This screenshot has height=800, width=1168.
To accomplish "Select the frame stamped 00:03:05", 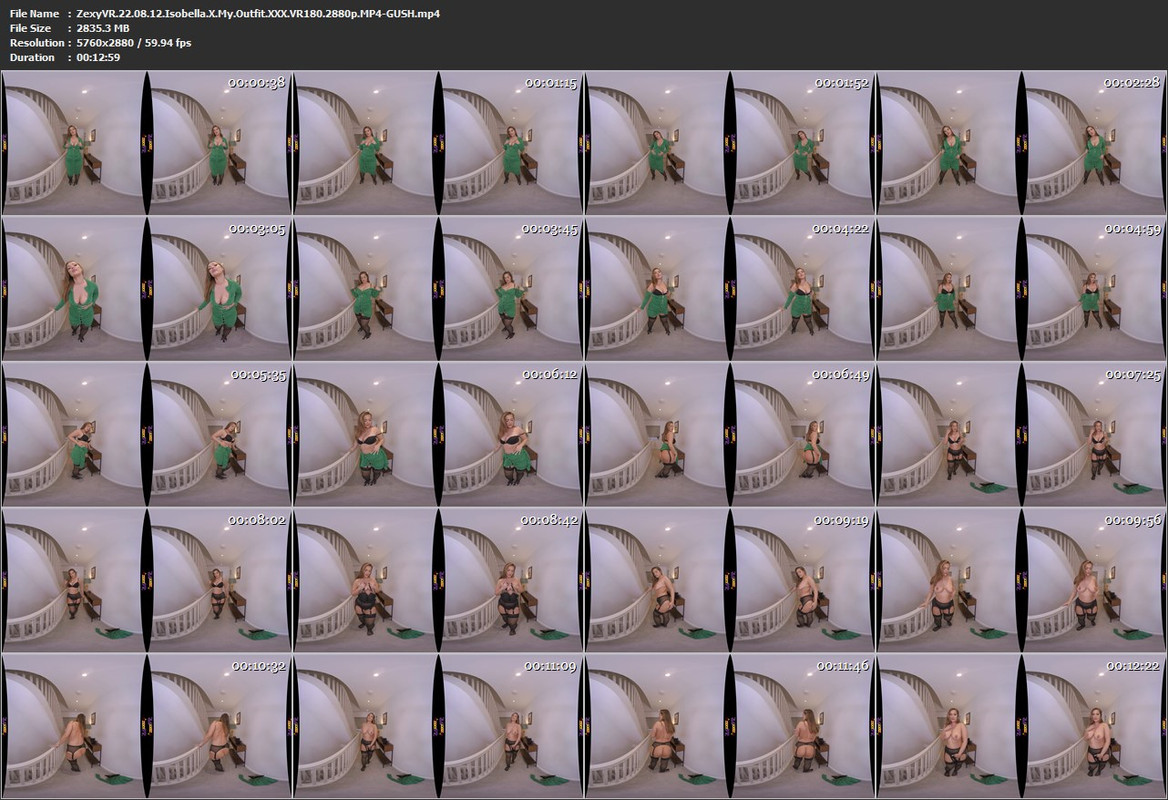I will tap(146, 288).
